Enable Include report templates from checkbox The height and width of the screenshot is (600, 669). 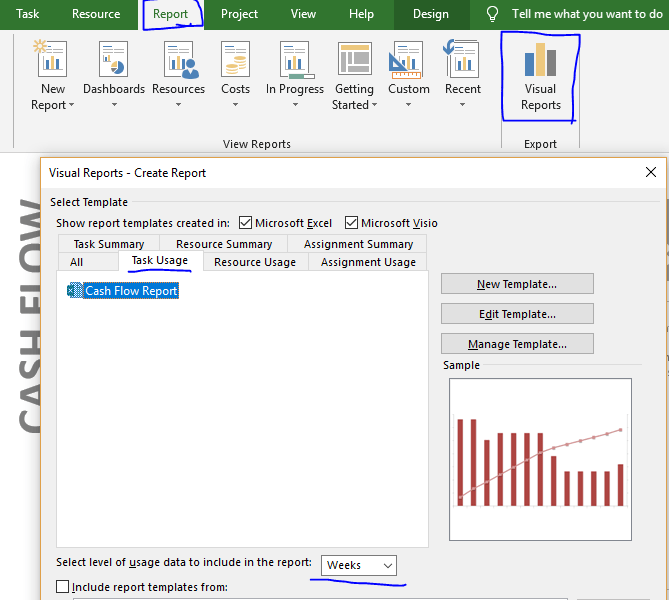point(63,587)
